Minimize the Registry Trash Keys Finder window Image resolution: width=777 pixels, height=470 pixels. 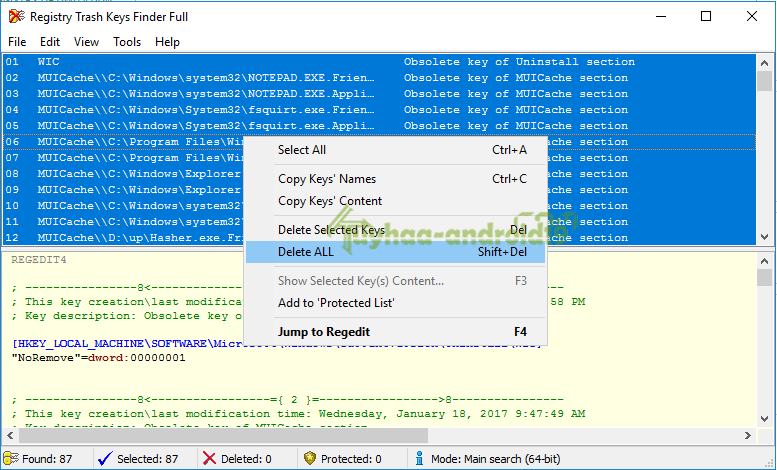coord(661,16)
